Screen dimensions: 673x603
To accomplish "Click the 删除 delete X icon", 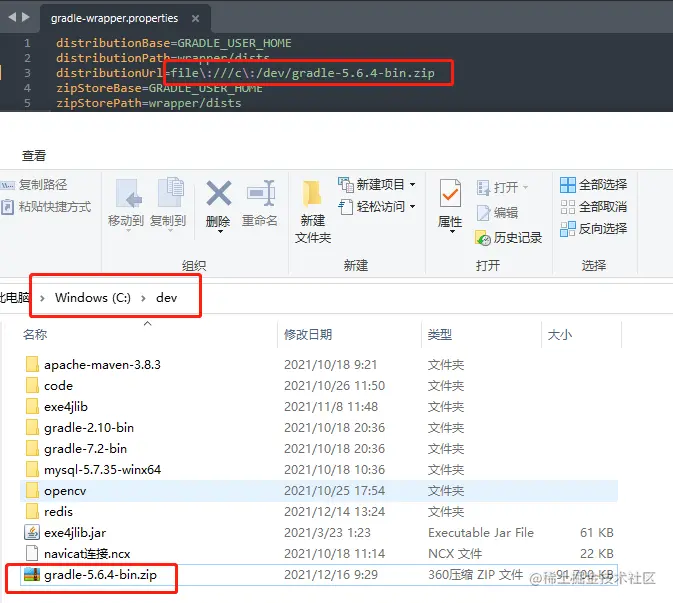I will tap(218, 193).
